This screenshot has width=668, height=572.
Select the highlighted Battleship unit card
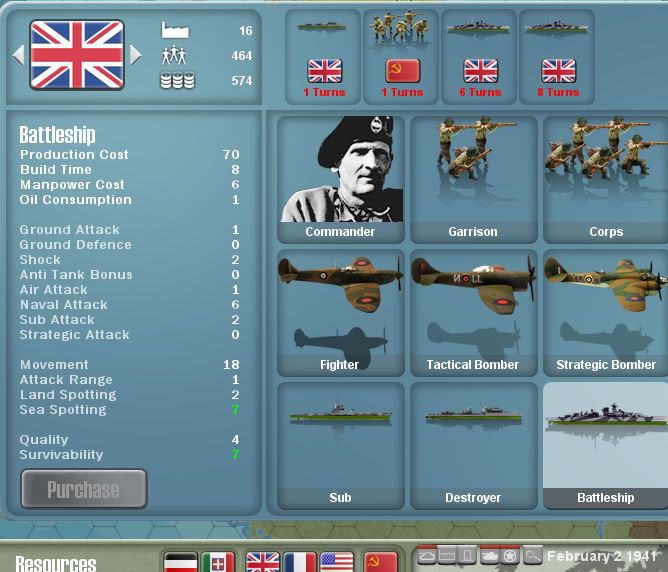coord(605,445)
